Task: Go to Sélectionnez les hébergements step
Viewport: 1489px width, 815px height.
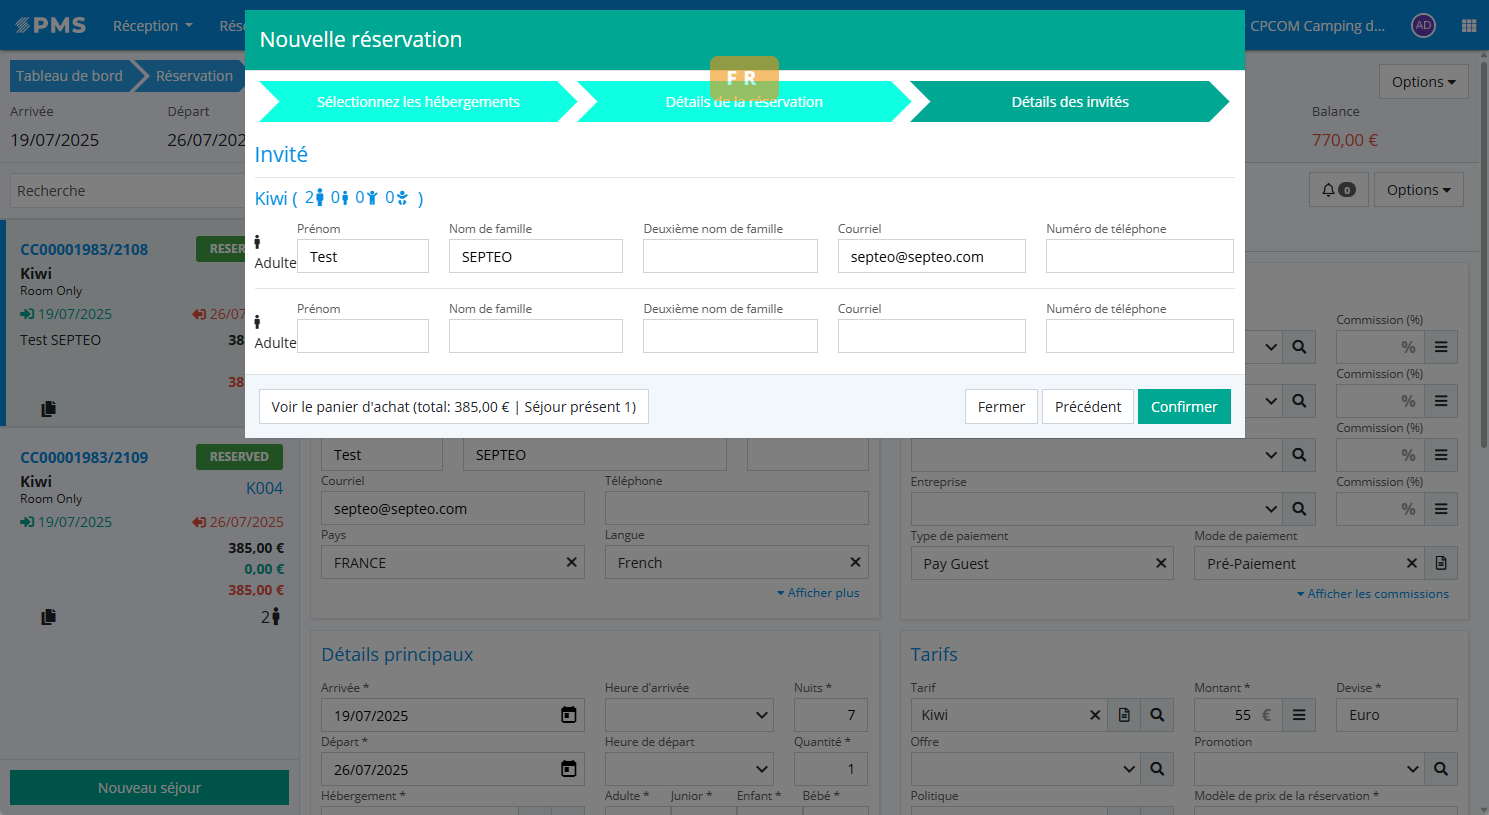Action: 418,102
